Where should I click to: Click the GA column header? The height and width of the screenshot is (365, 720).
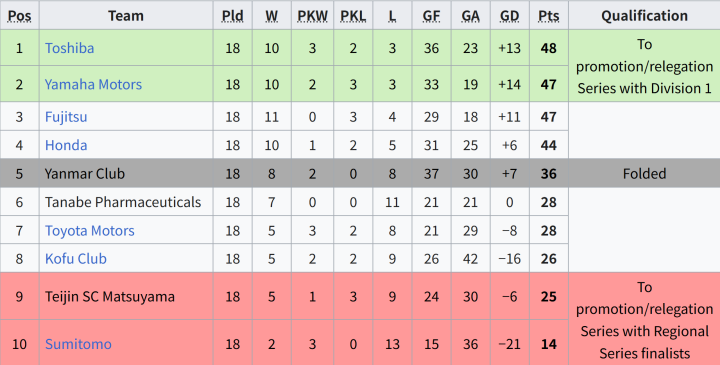471,16
